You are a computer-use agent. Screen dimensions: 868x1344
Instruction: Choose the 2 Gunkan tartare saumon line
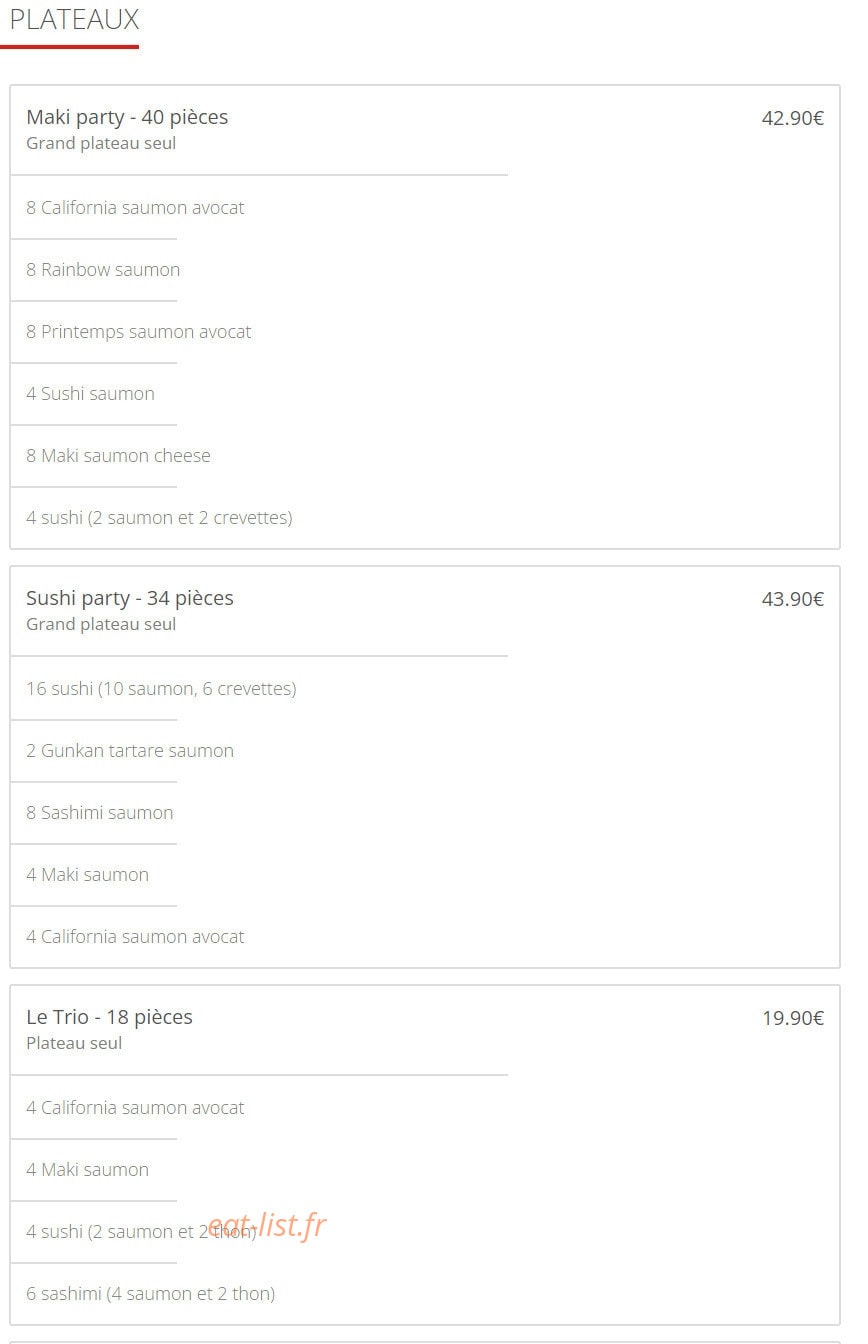click(x=130, y=751)
